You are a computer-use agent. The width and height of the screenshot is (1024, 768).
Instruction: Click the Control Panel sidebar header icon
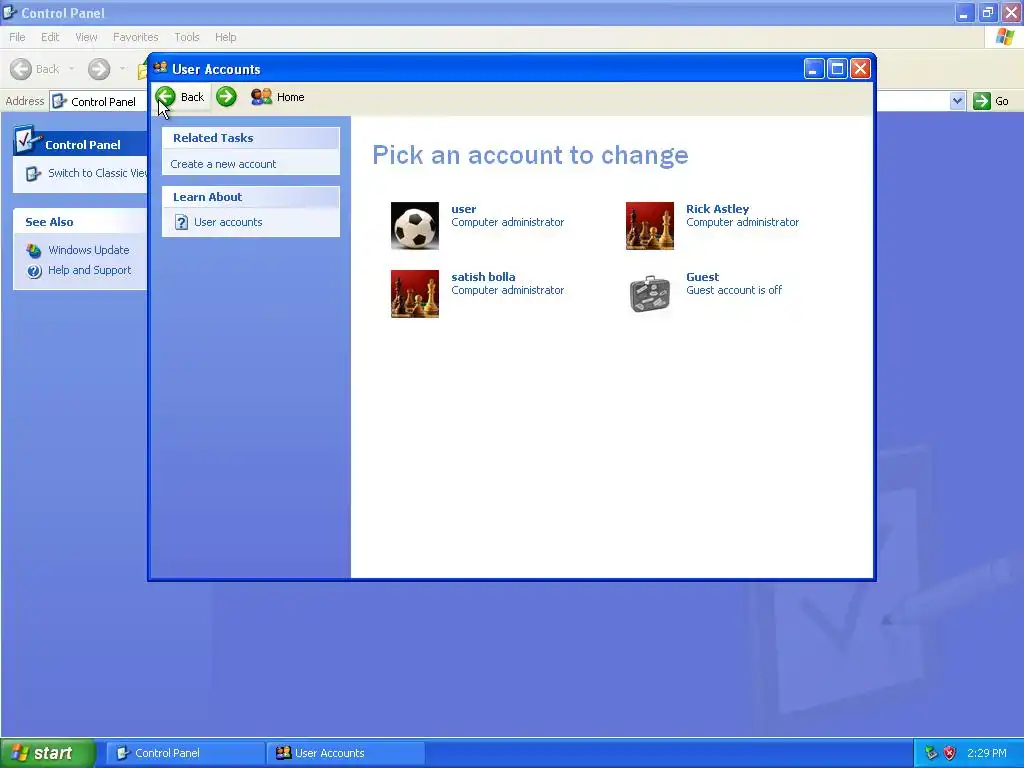[x=27, y=139]
